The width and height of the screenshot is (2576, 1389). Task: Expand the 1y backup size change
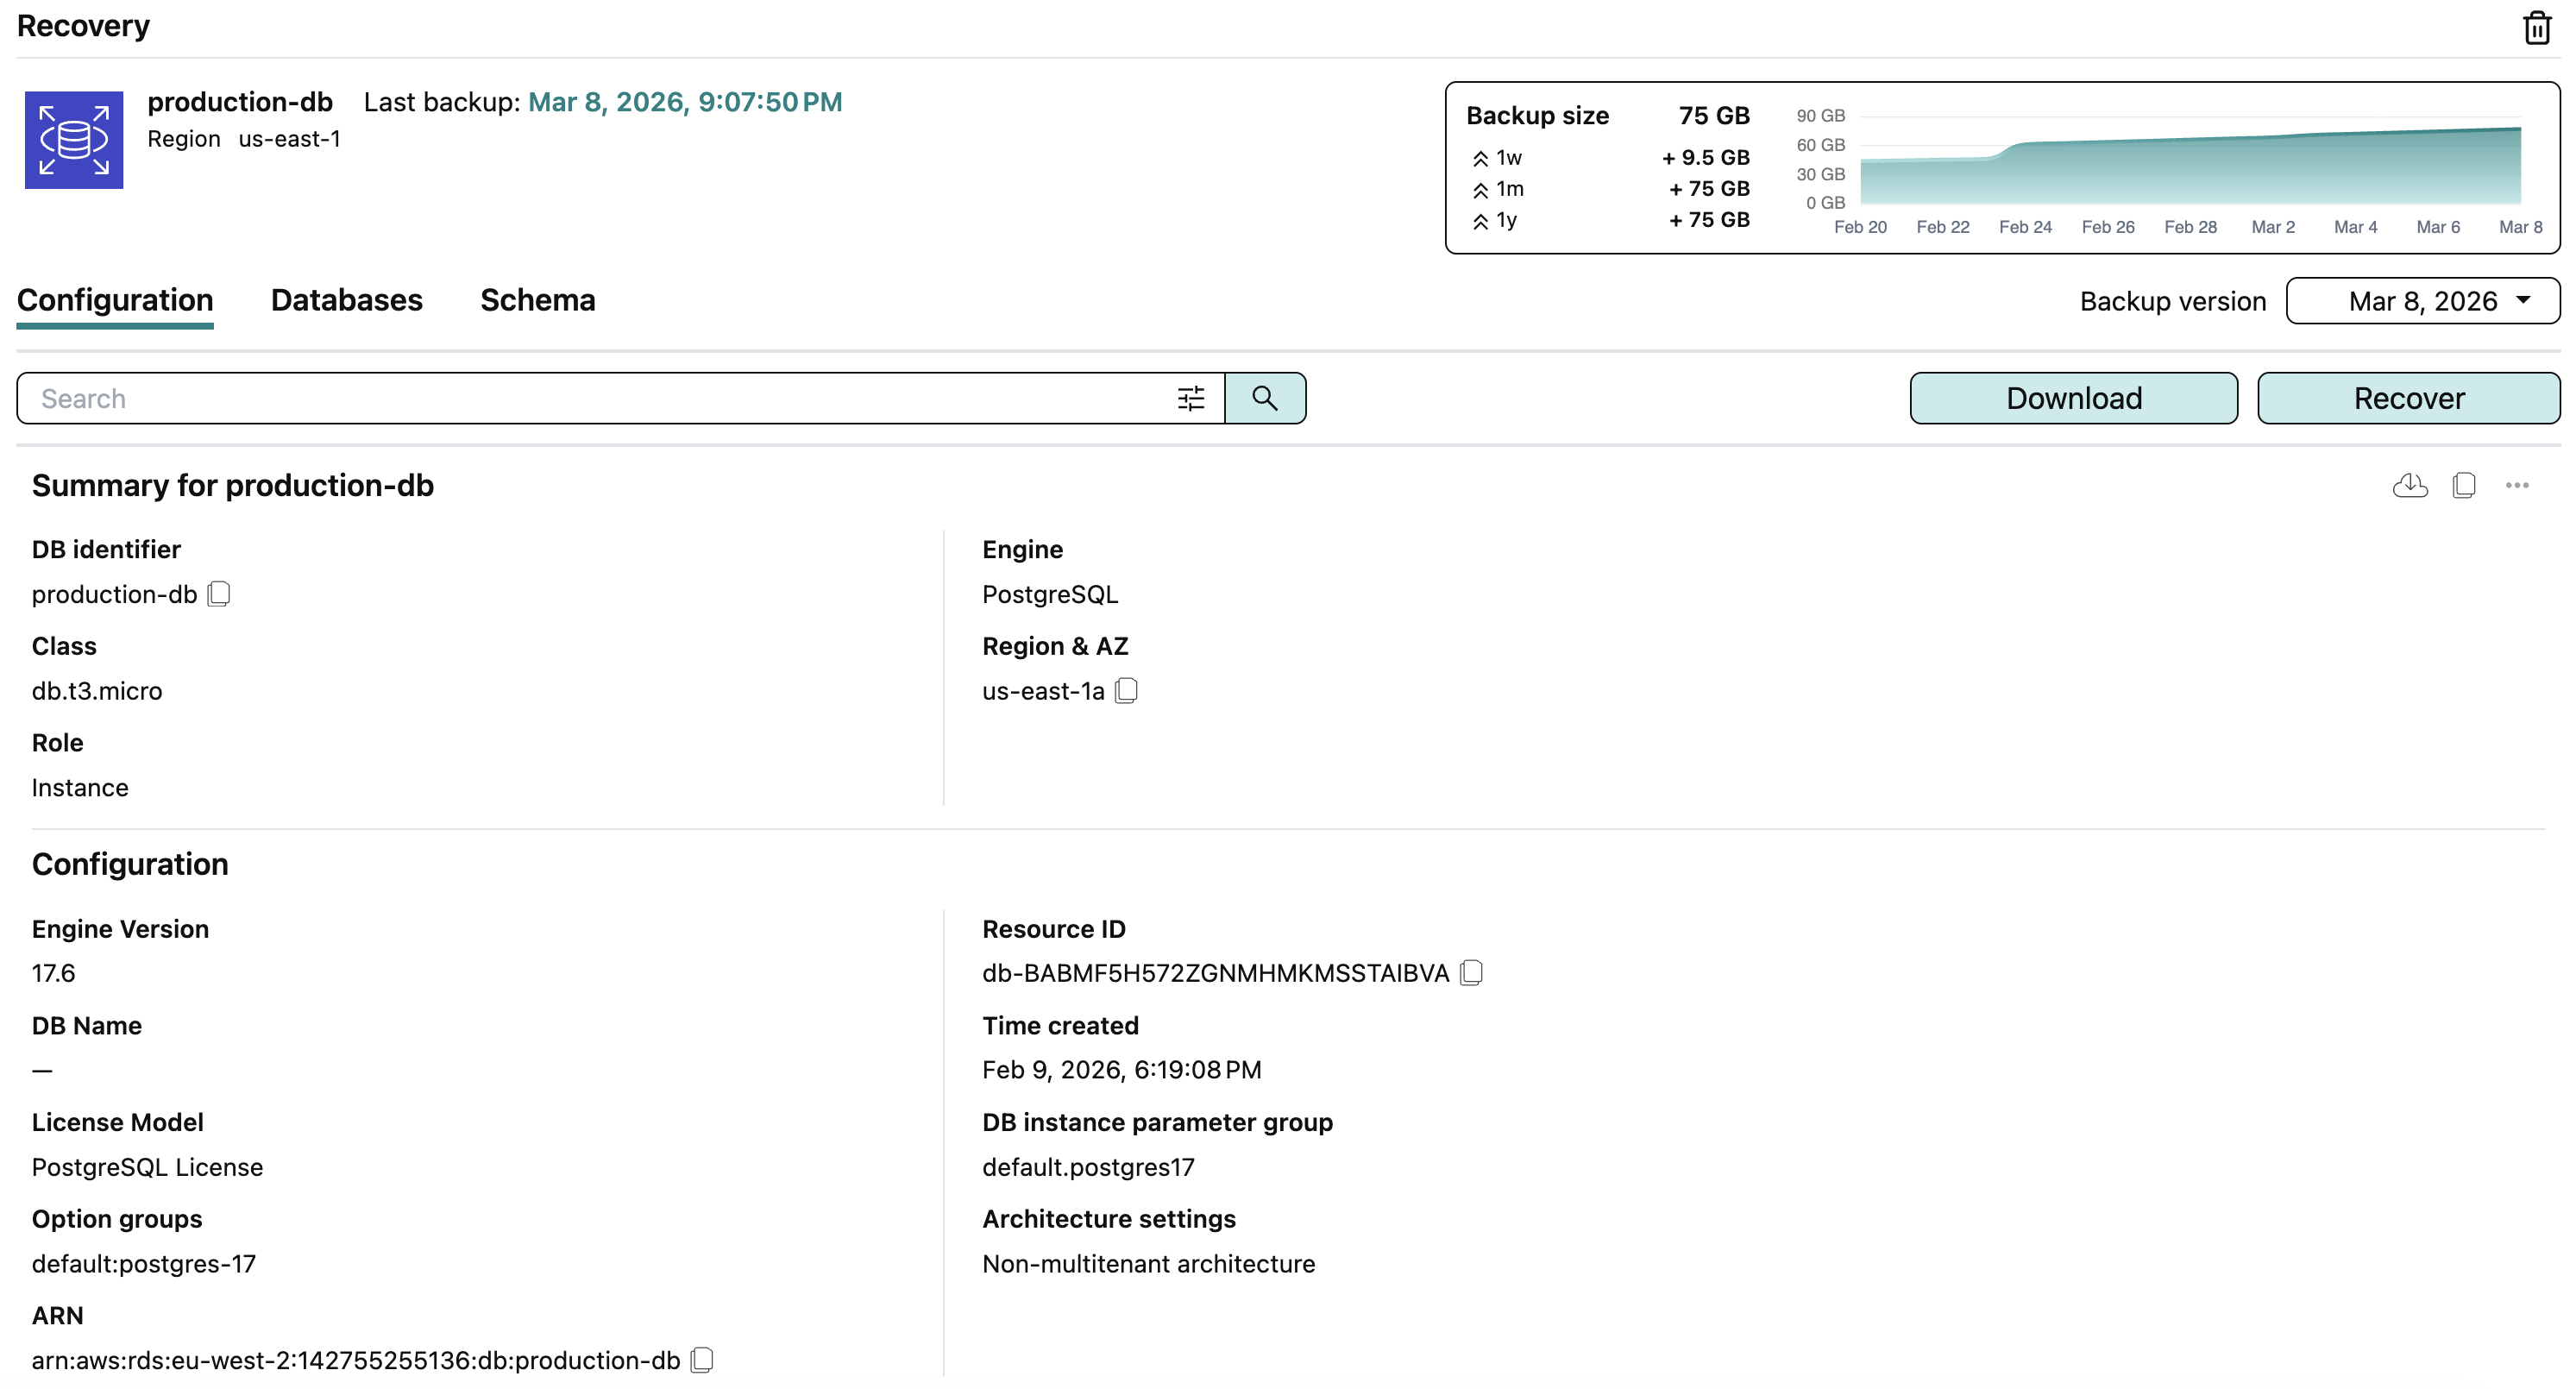point(1481,221)
